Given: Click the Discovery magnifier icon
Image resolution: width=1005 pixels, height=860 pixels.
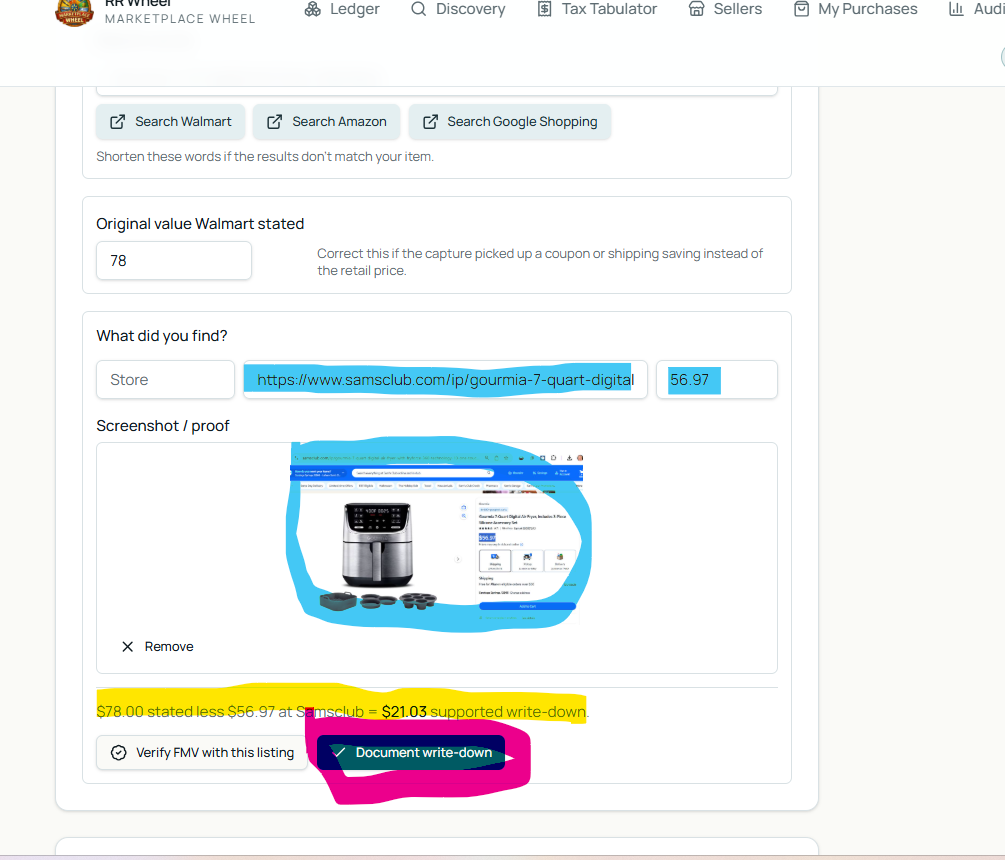Looking at the screenshot, I should [419, 9].
